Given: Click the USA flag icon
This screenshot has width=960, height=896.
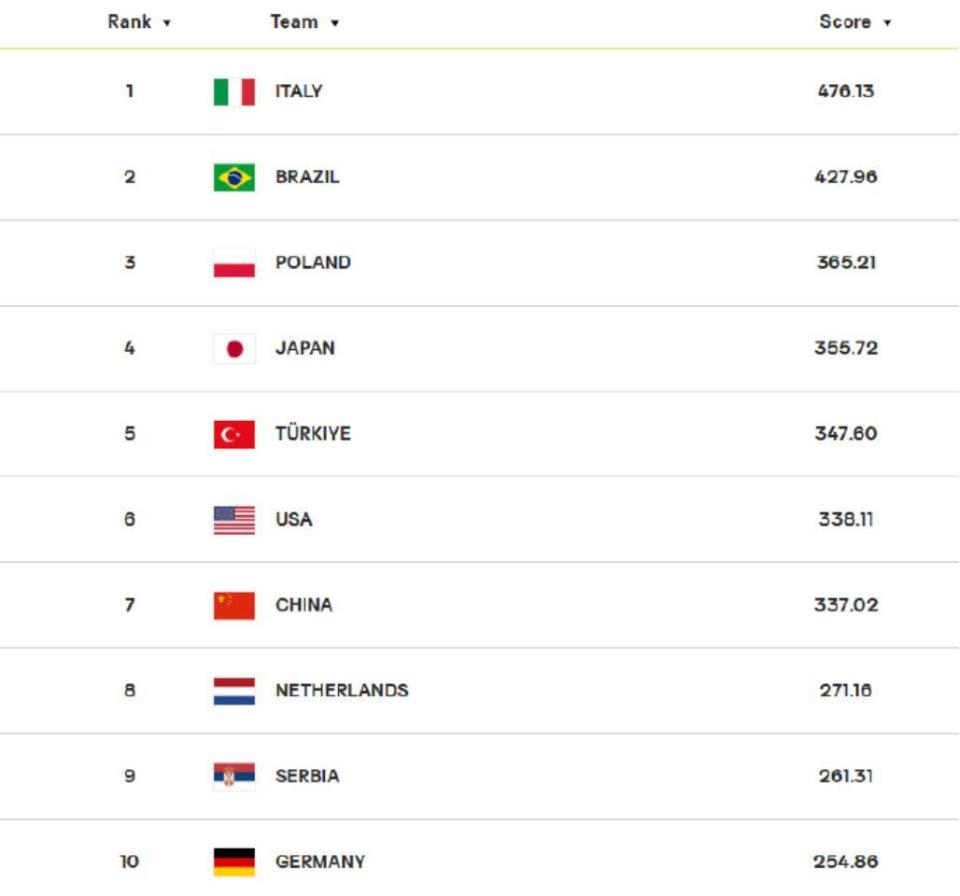Looking at the screenshot, I should (x=234, y=520).
